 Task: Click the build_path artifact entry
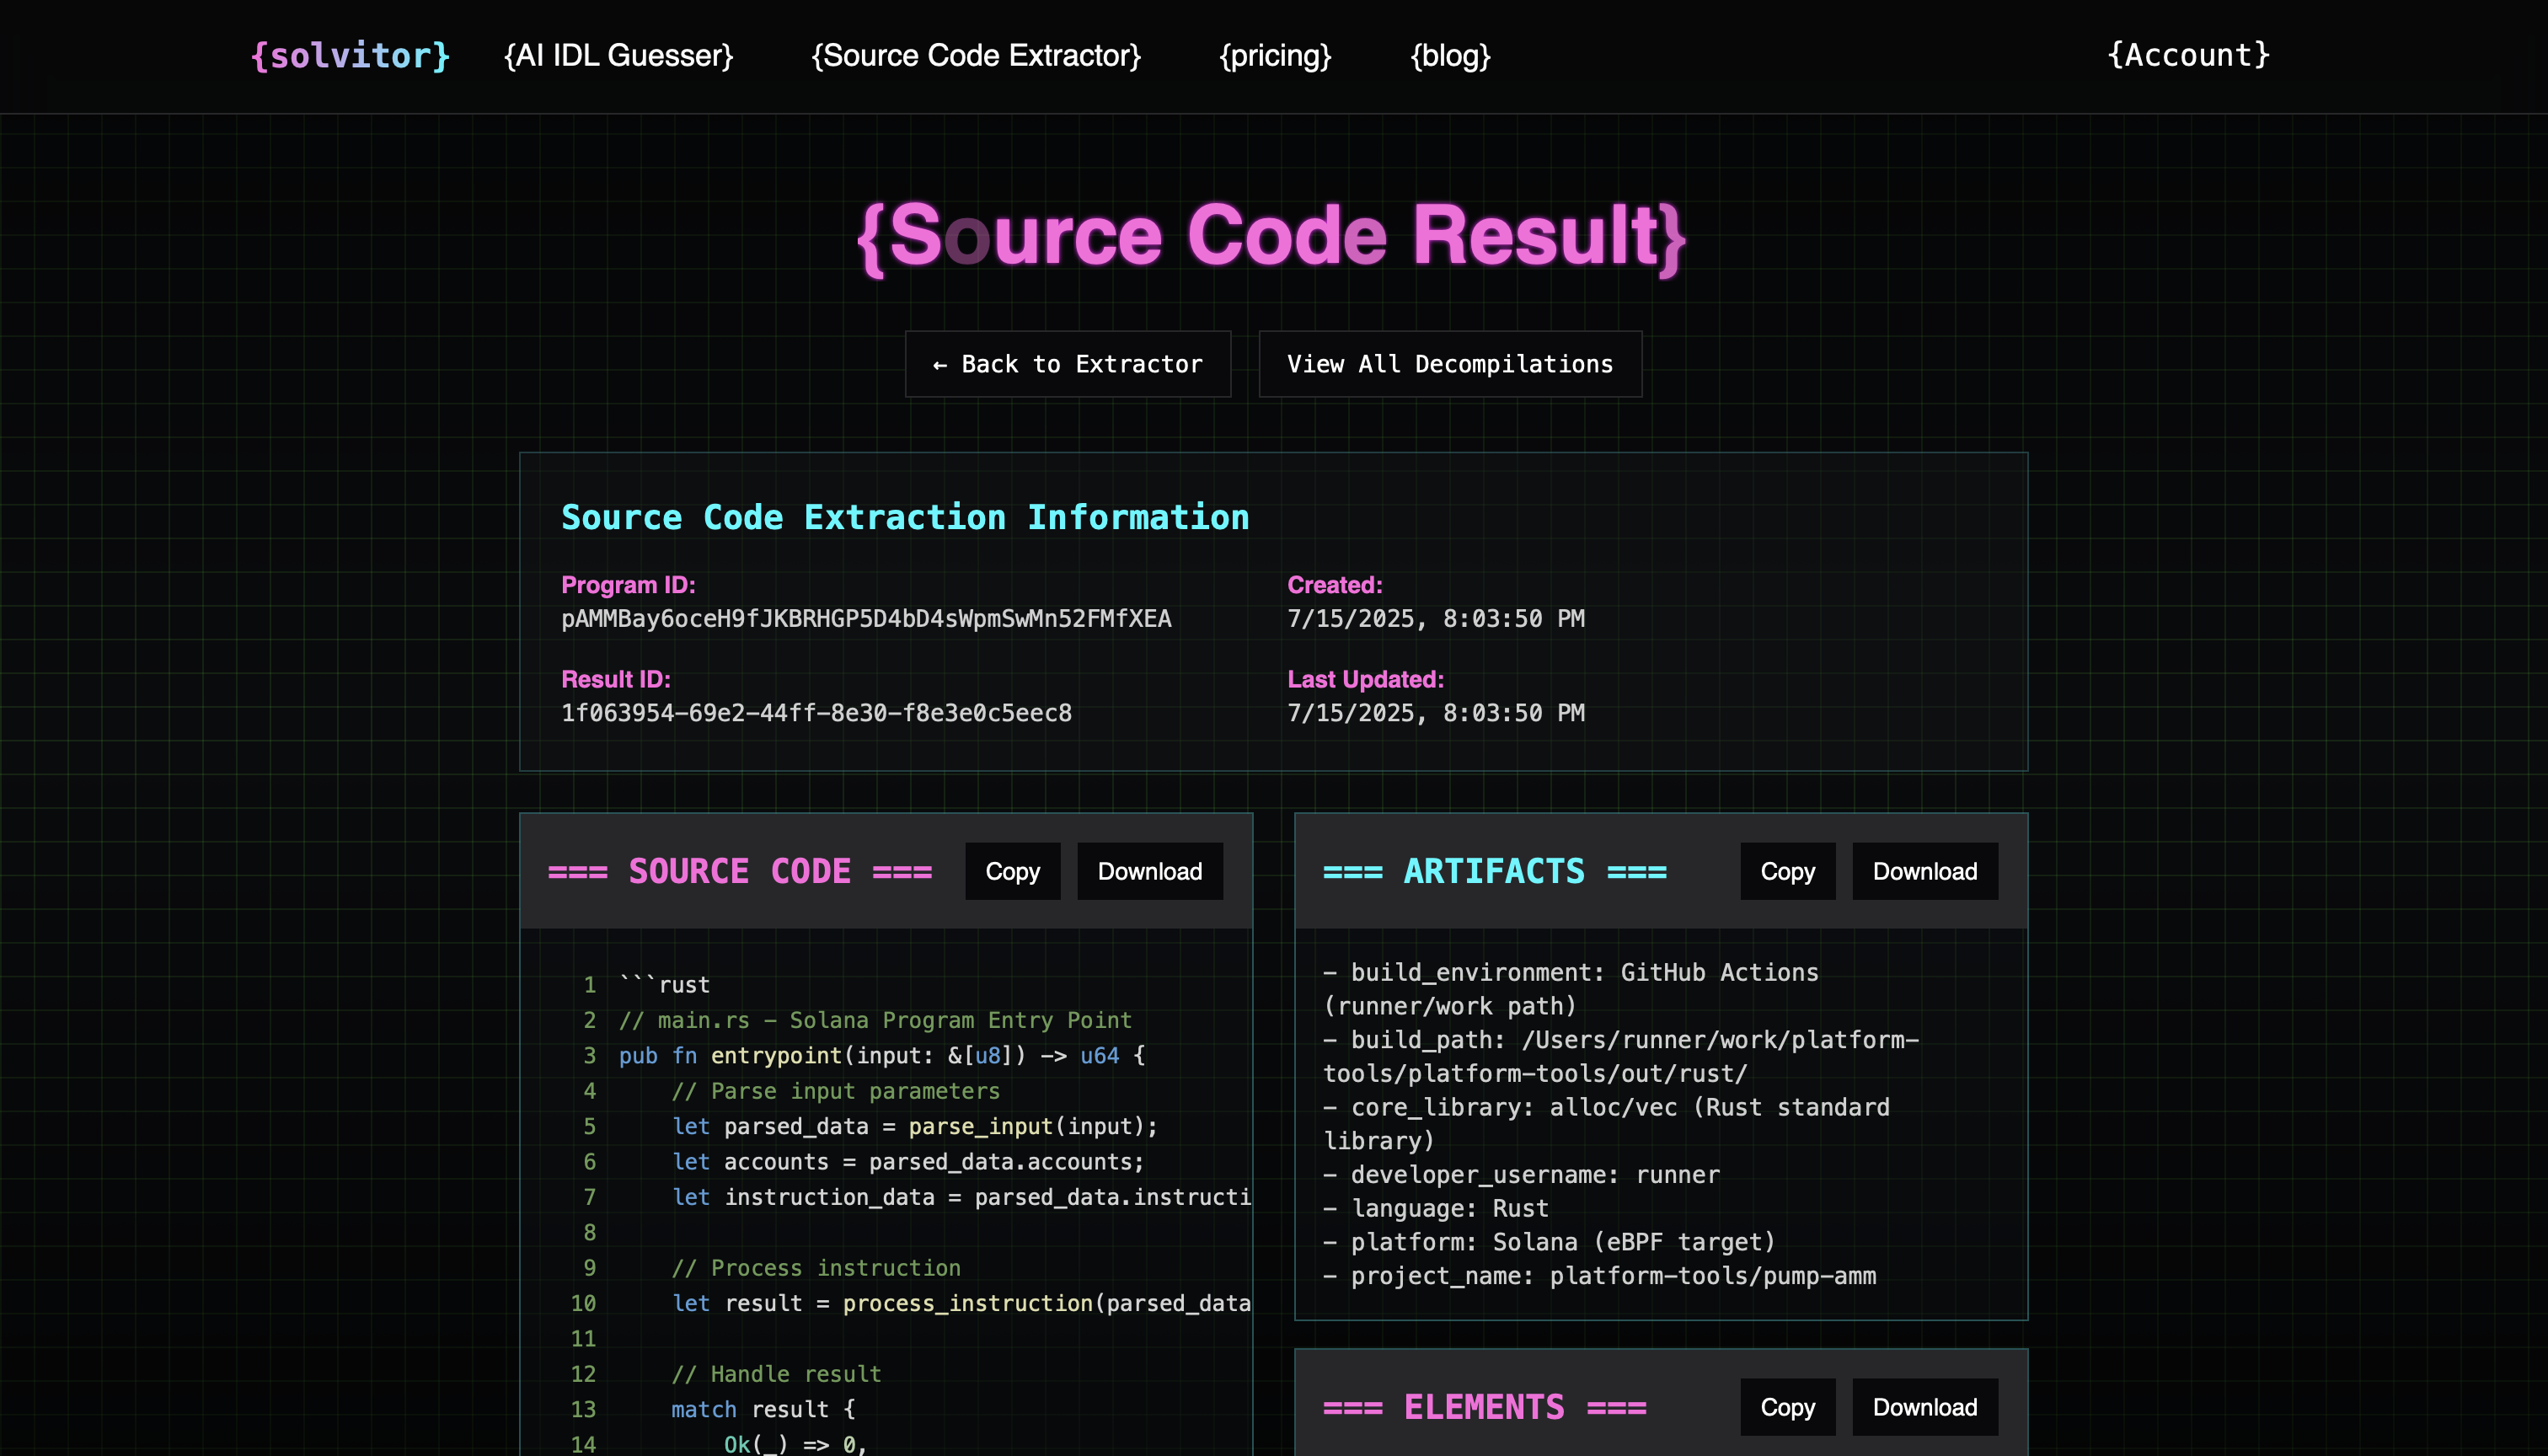(1620, 1056)
